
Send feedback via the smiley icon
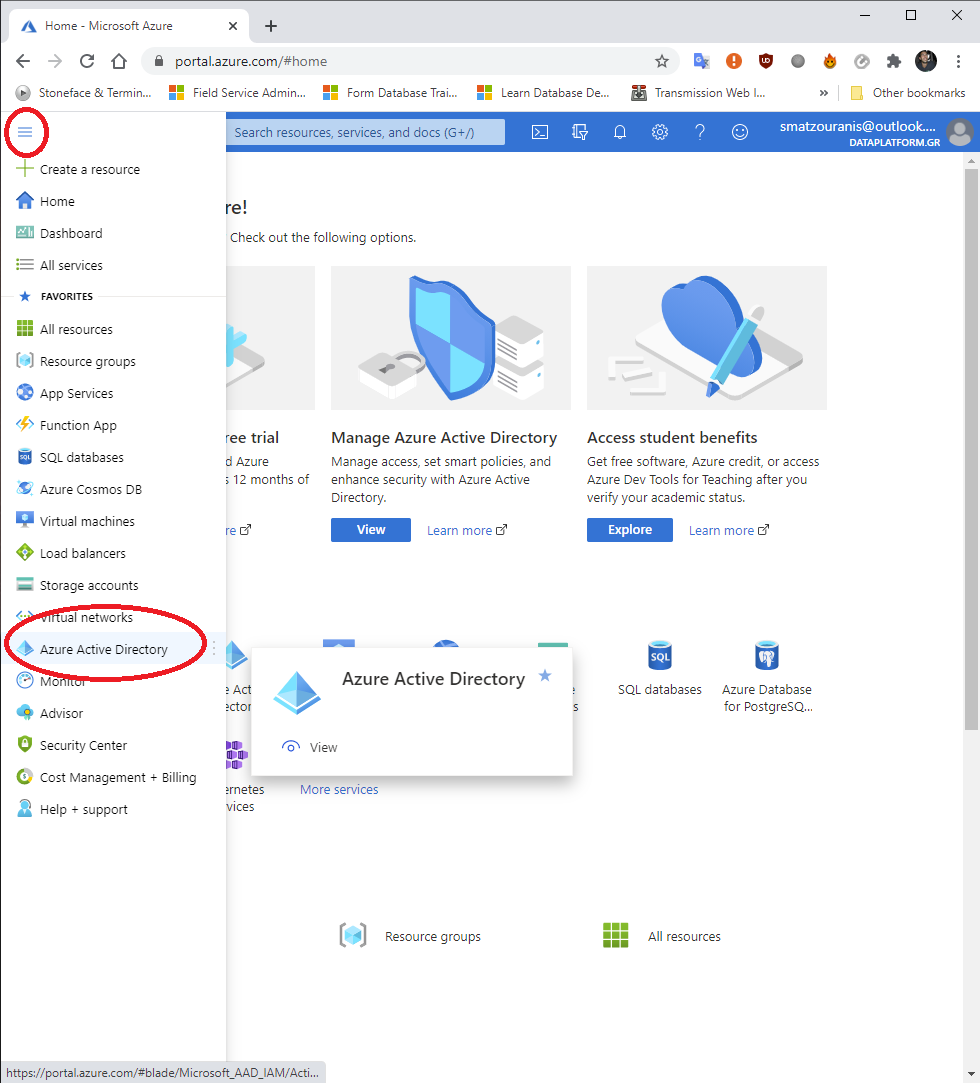(740, 131)
